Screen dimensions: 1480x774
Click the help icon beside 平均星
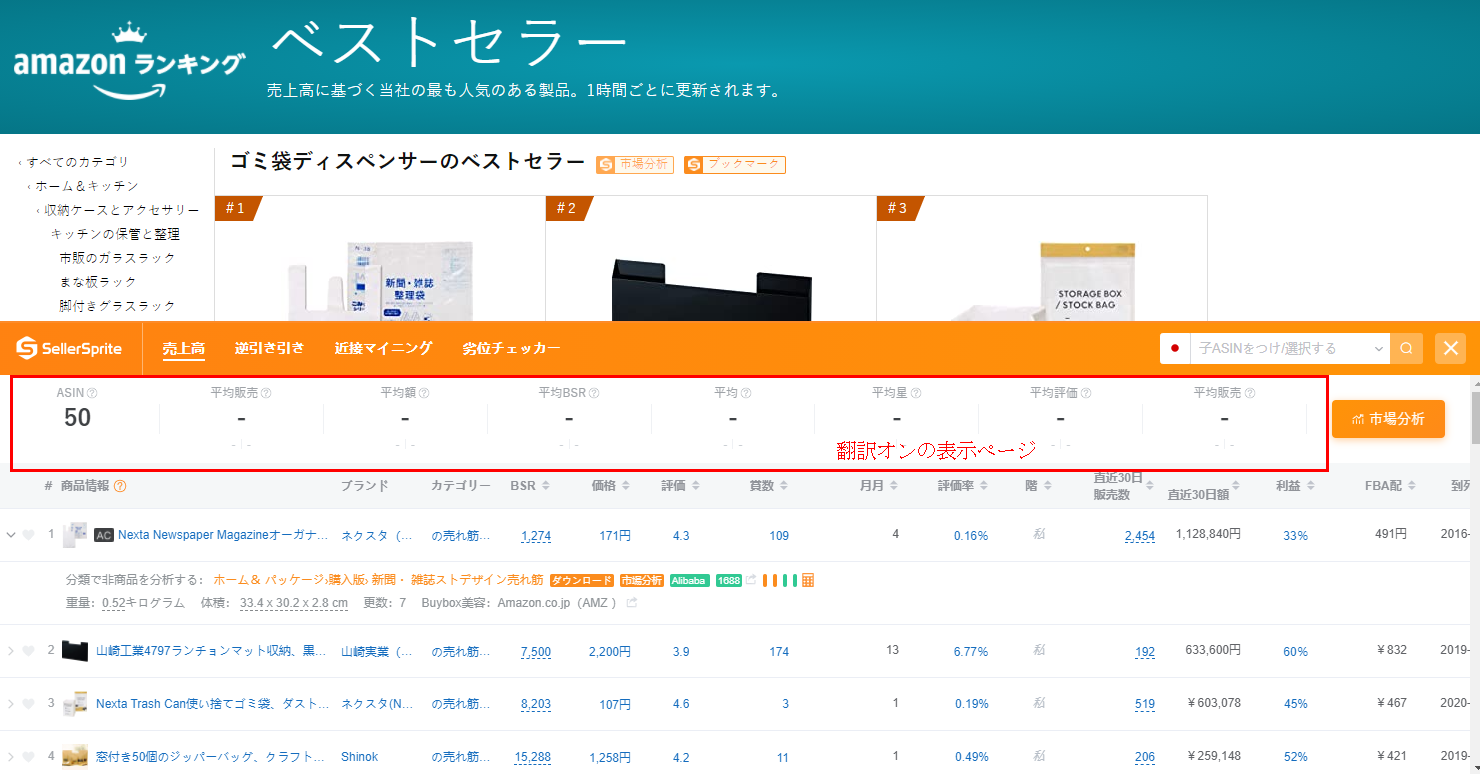pos(916,394)
